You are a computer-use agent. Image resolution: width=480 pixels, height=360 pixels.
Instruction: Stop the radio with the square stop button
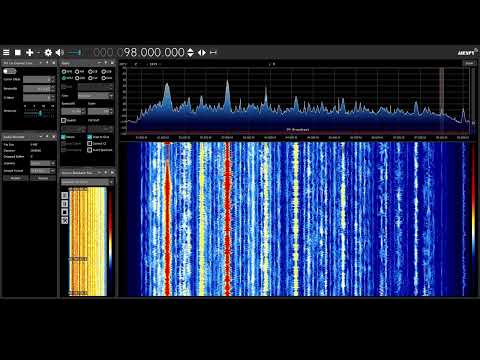point(18,53)
